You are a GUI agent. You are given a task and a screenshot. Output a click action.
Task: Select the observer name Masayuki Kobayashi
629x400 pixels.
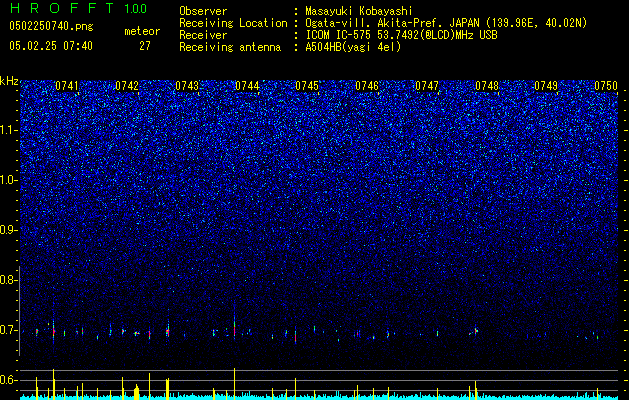(x=359, y=11)
